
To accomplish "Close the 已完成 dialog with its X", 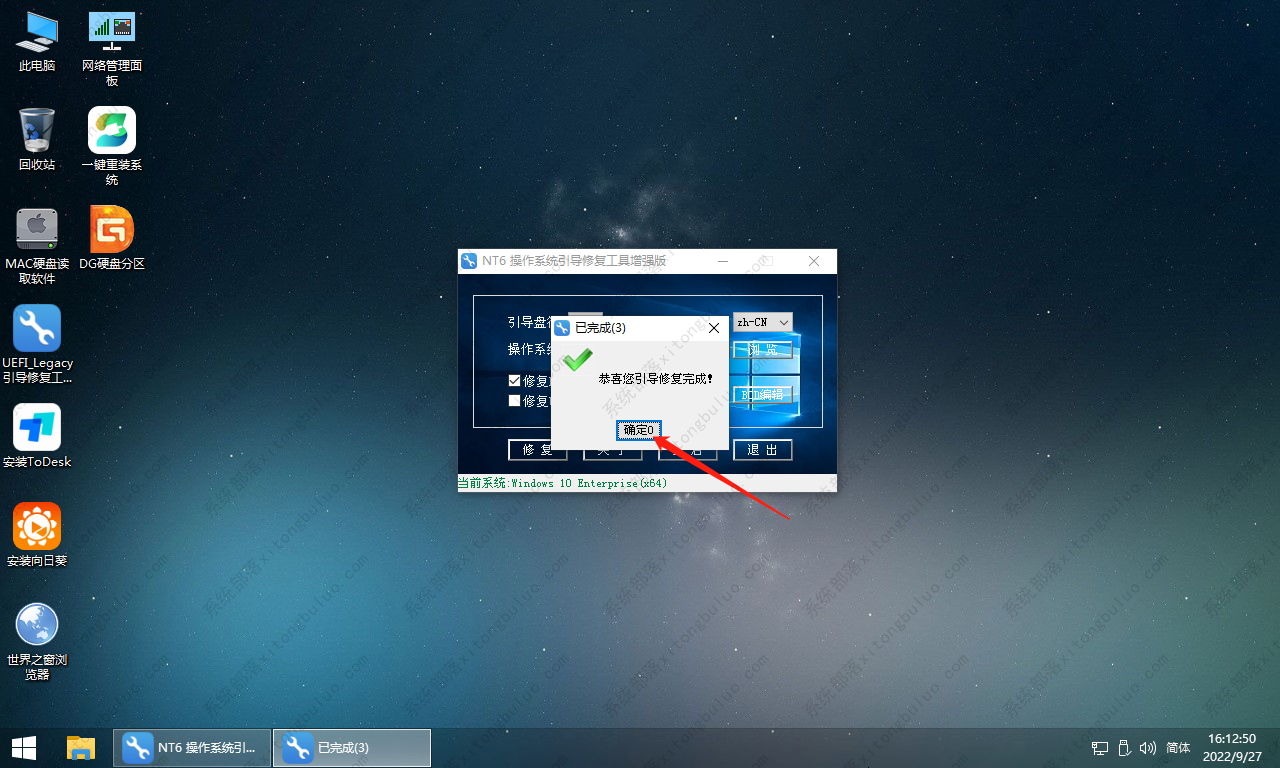I will point(714,328).
